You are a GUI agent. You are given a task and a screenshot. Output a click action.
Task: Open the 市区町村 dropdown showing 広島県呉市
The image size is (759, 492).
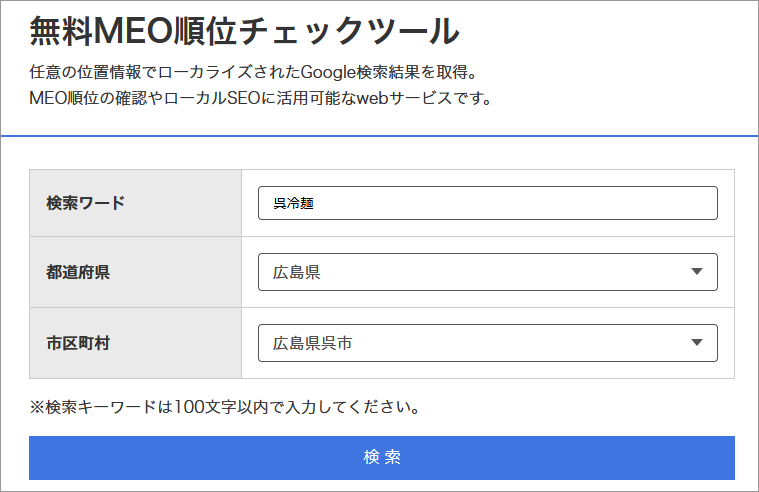(487, 343)
